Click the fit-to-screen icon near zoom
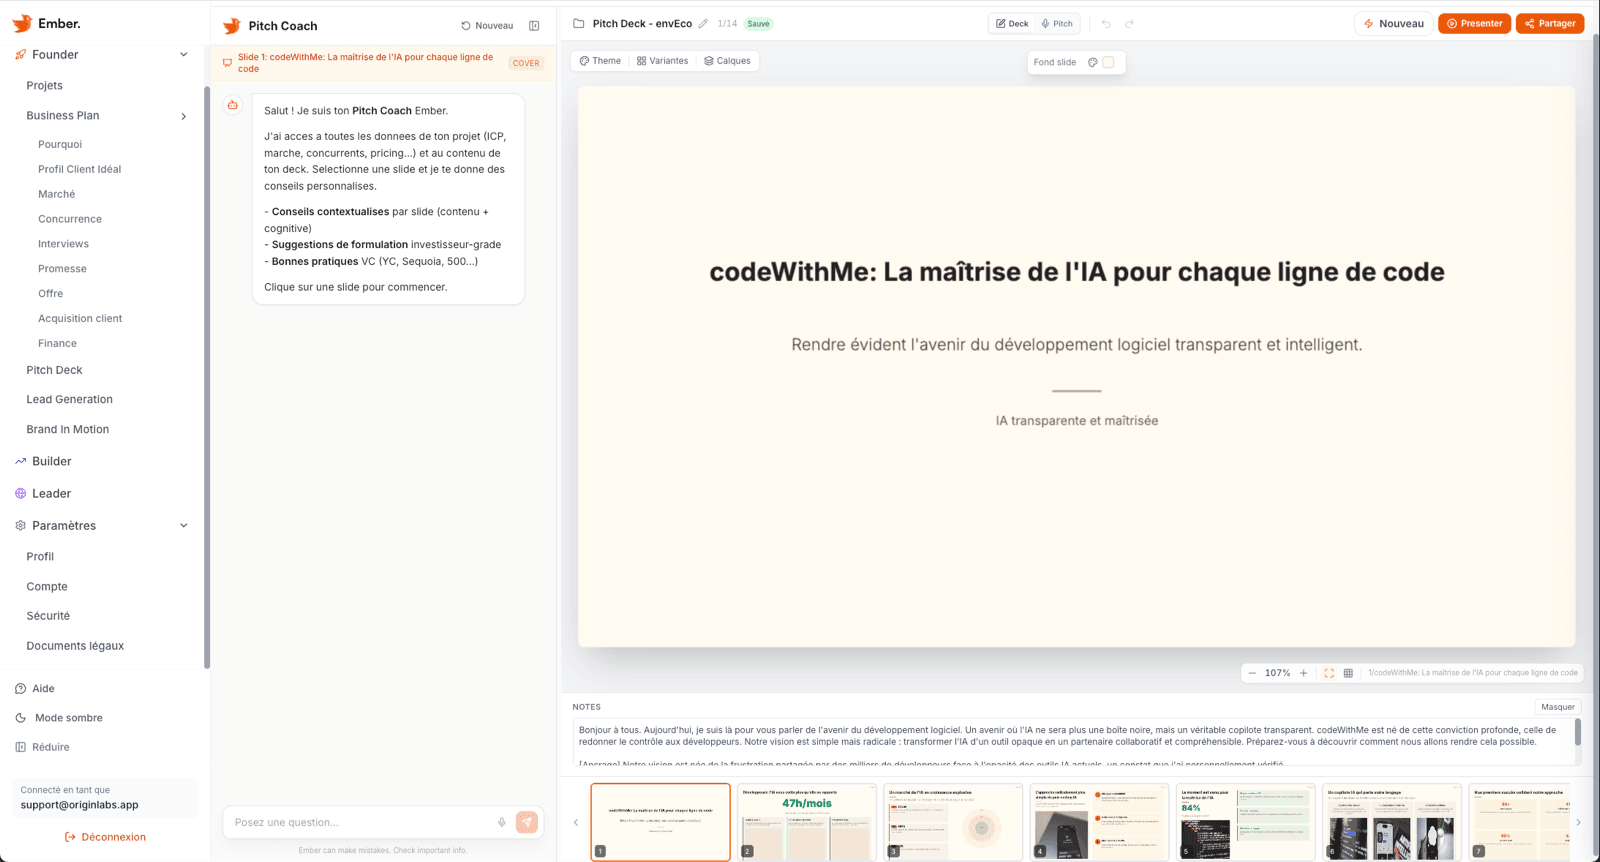 [x=1329, y=673]
